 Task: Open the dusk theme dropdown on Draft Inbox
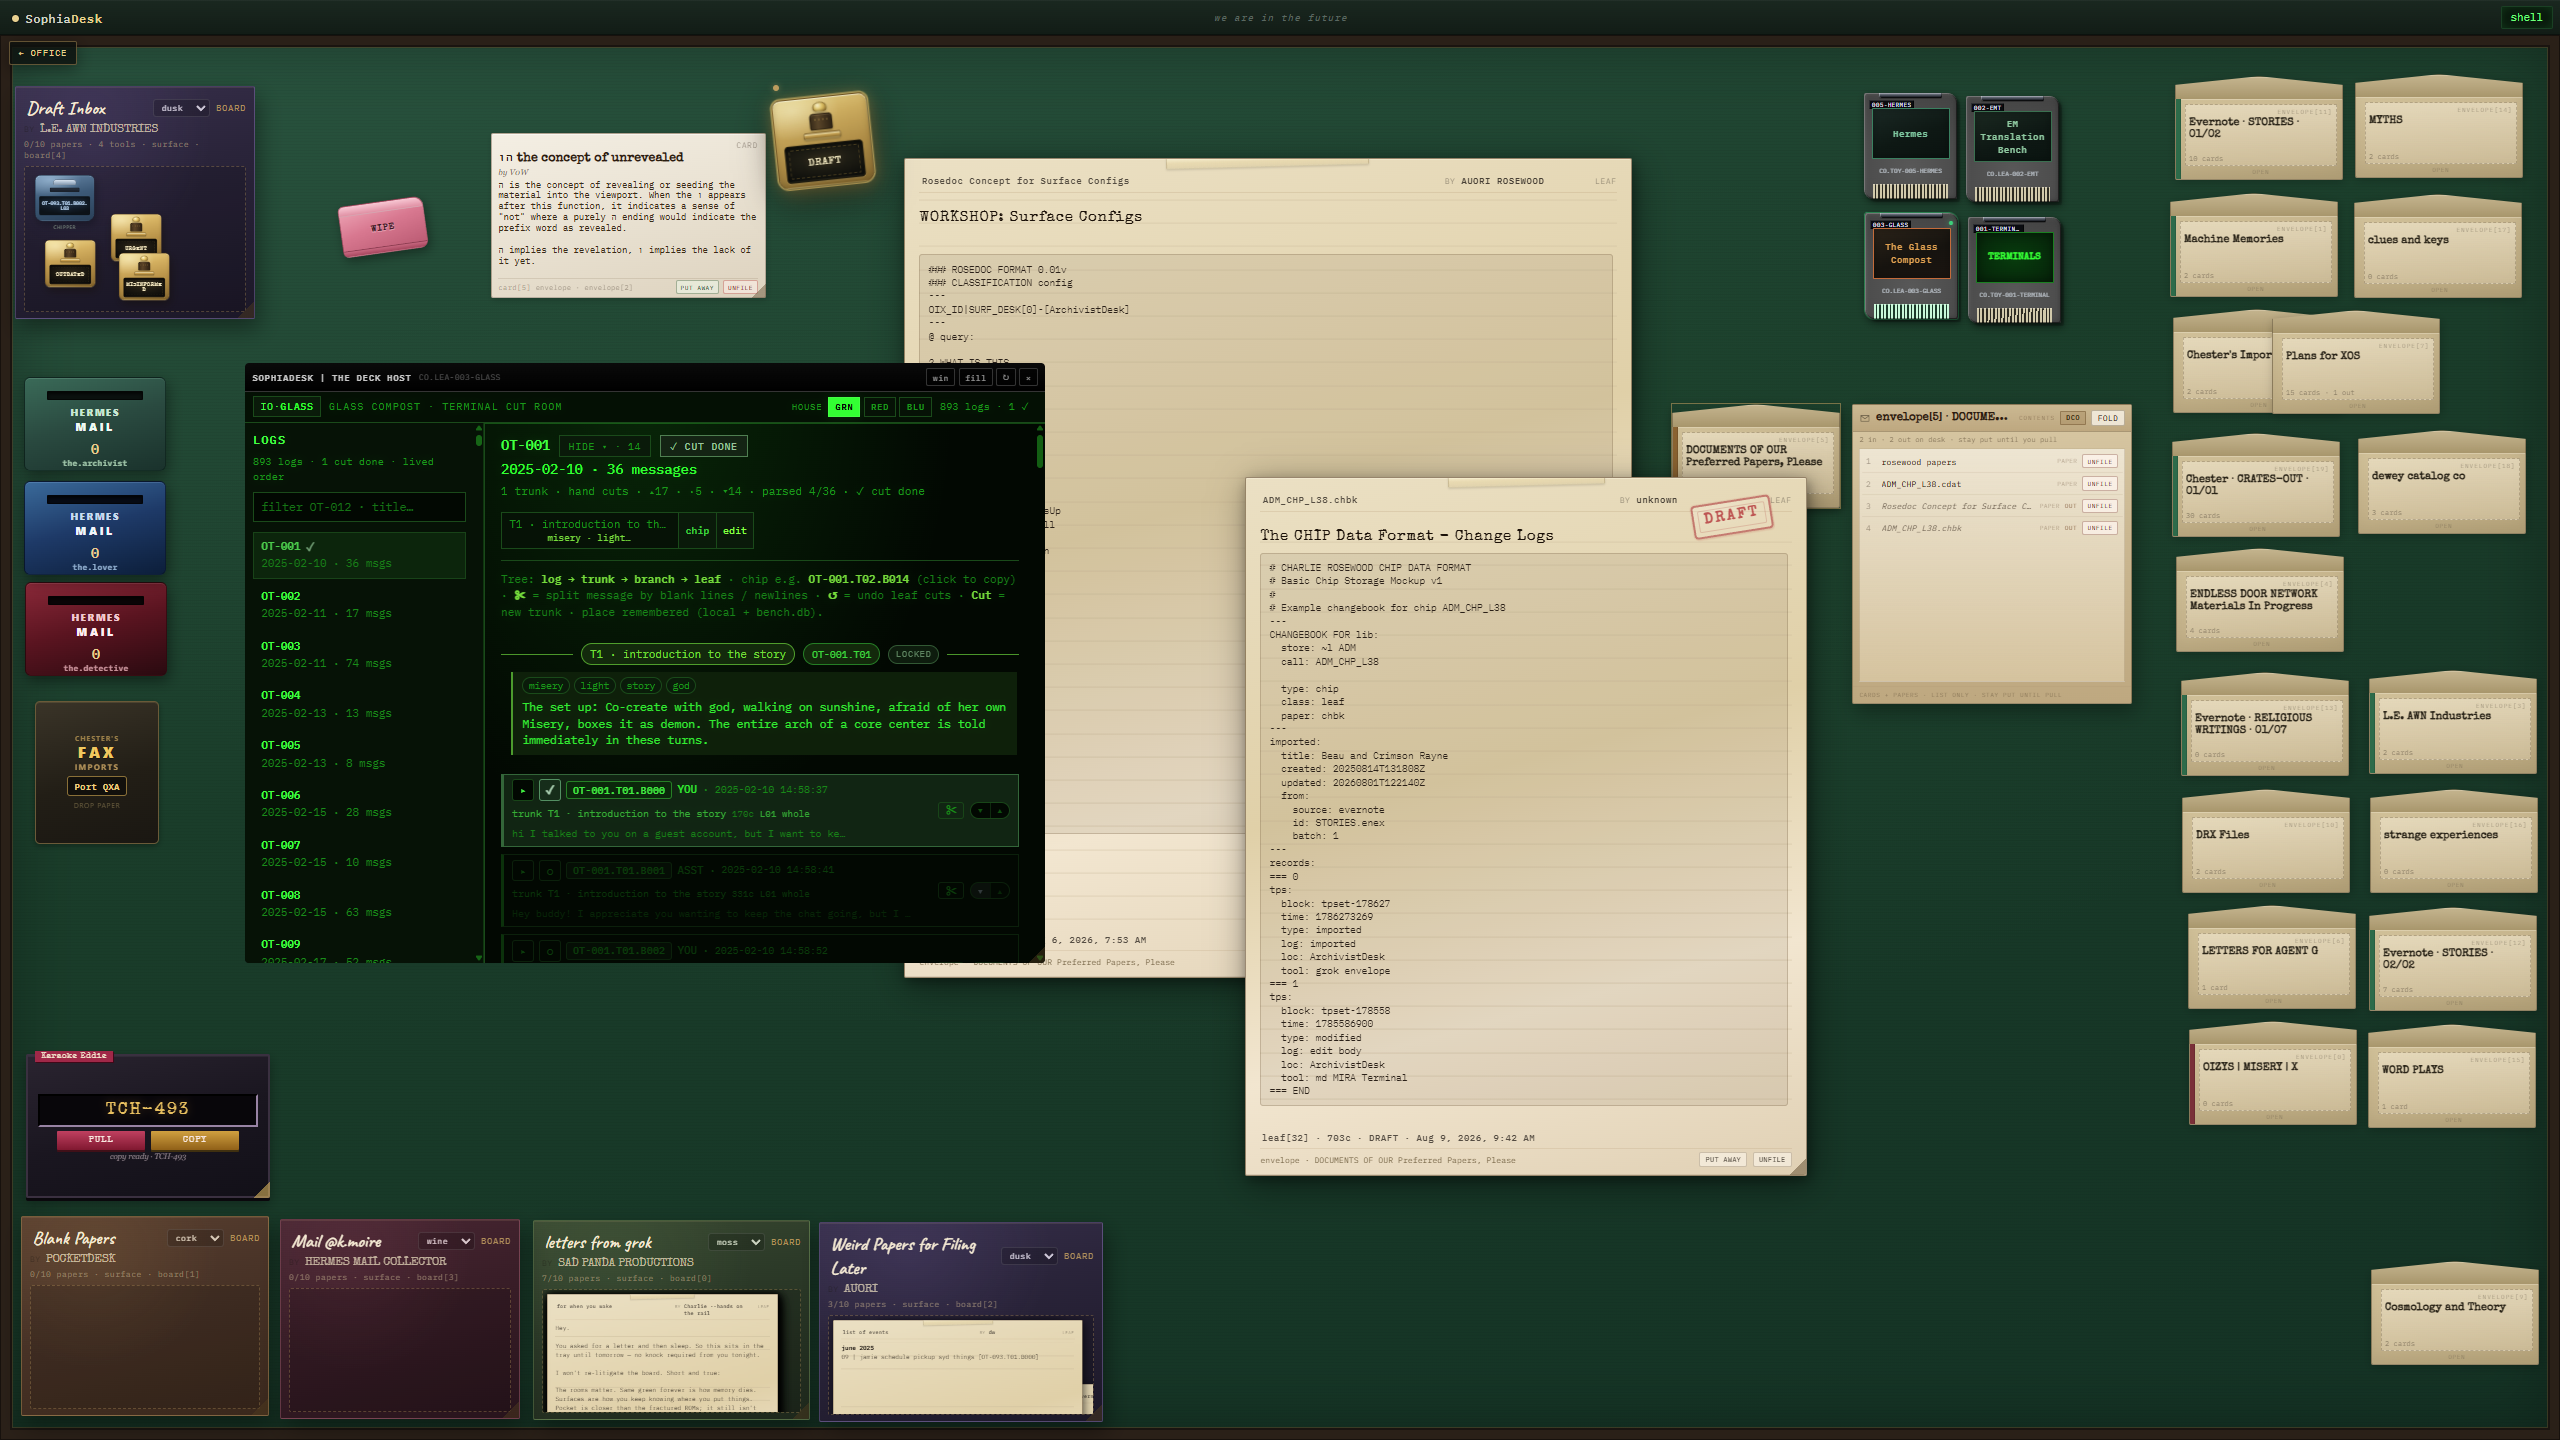tap(181, 108)
